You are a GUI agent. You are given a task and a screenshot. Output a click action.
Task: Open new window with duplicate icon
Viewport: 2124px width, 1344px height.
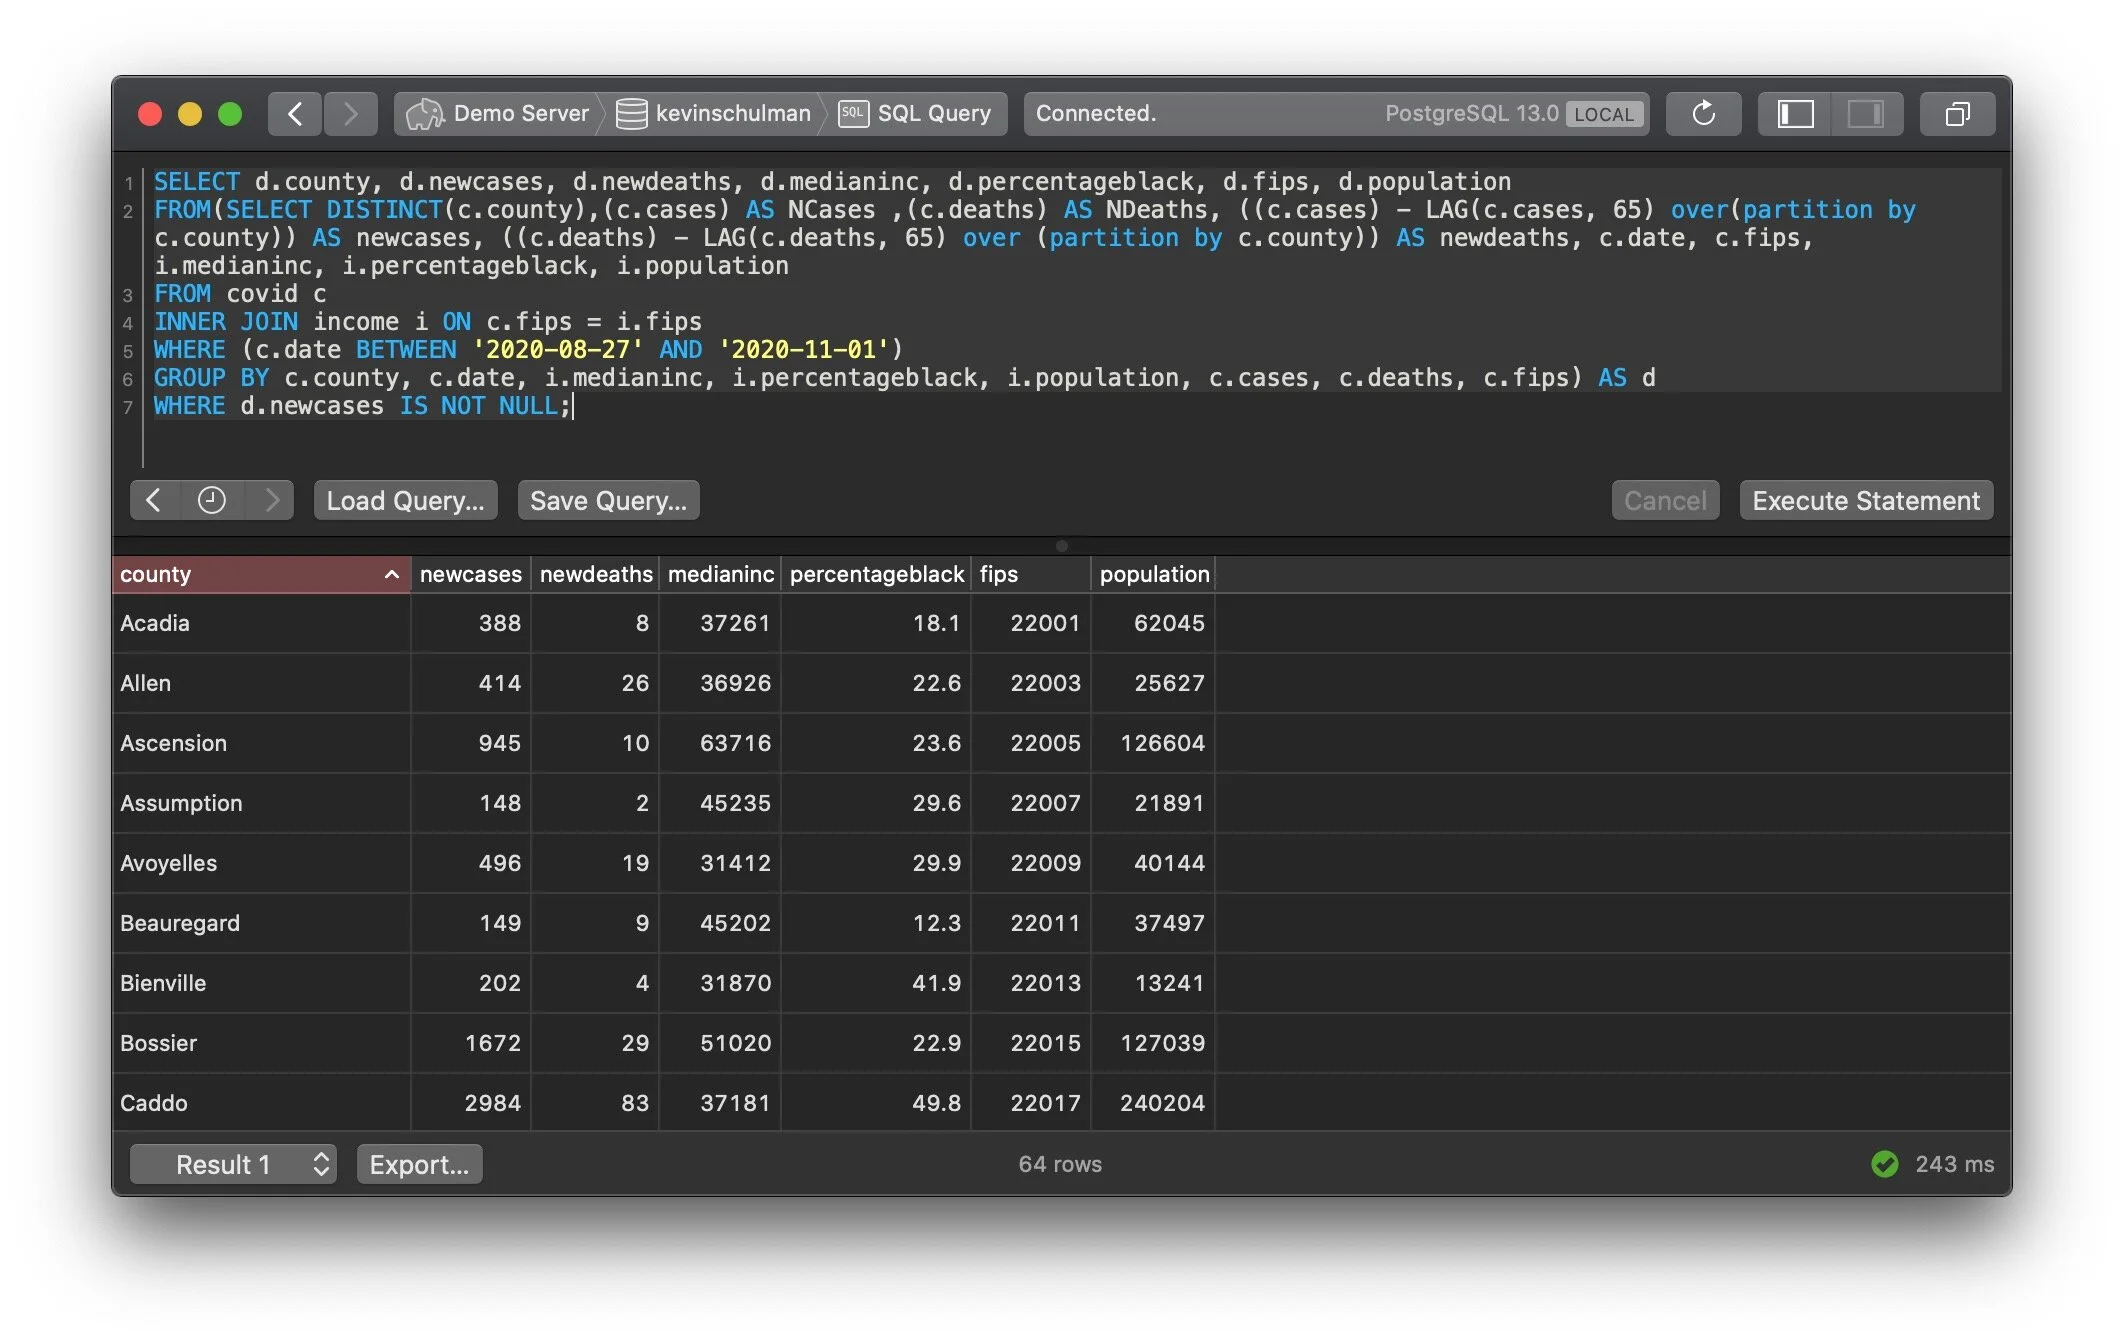coord(1957,114)
